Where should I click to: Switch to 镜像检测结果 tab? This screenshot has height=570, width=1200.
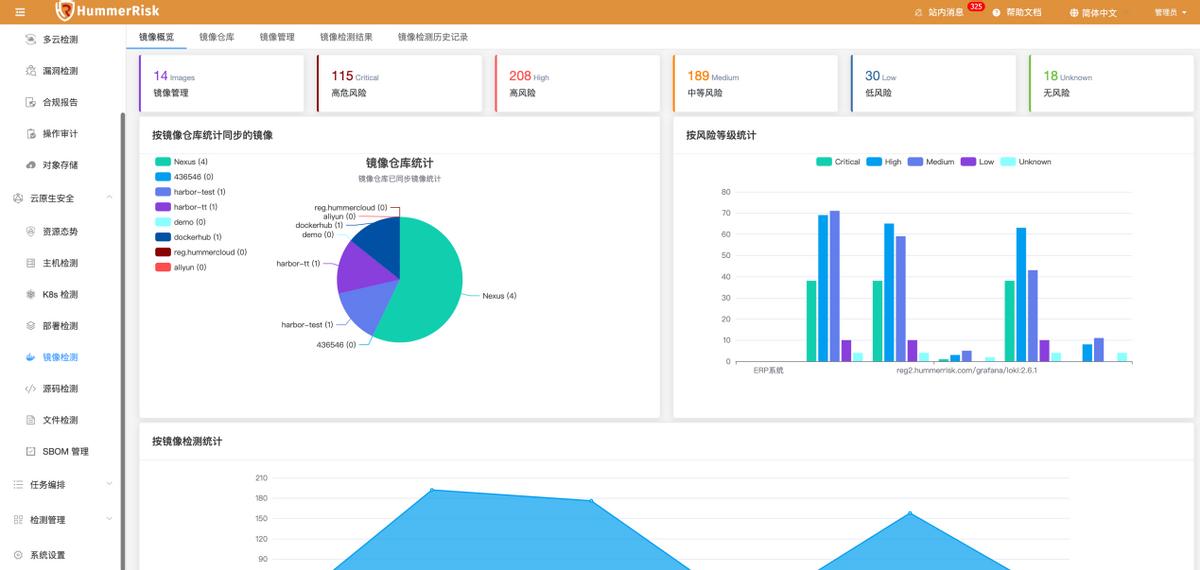pyautogui.click(x=346, y=37)
